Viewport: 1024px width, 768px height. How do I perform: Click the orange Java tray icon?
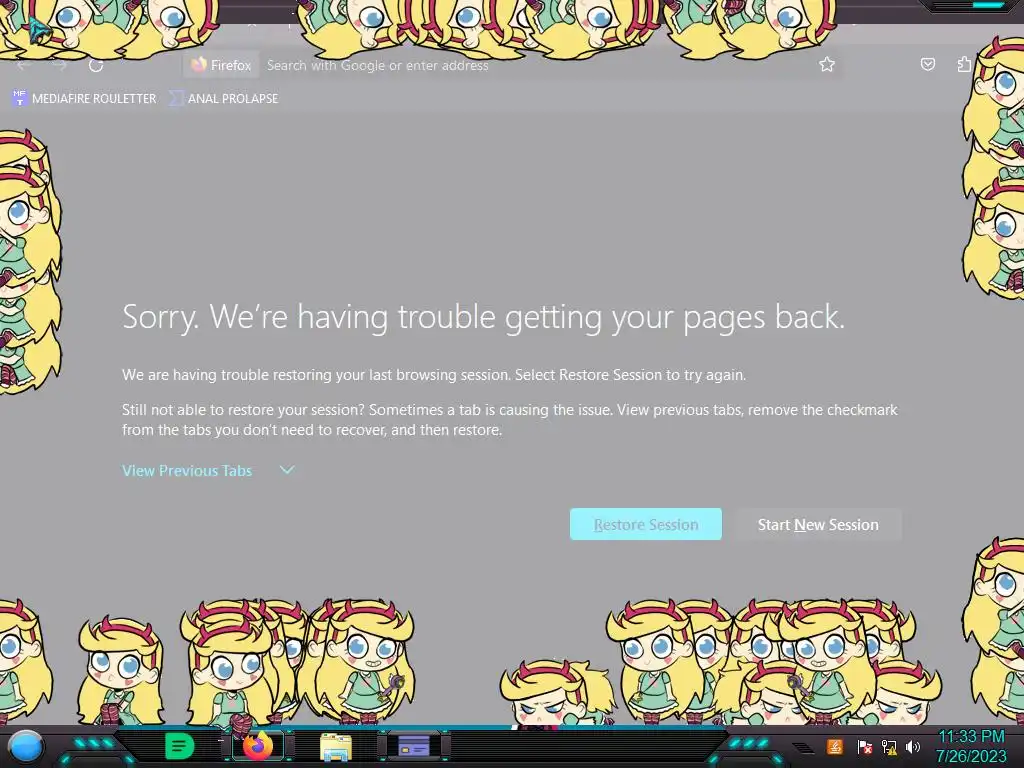point(835,746)
